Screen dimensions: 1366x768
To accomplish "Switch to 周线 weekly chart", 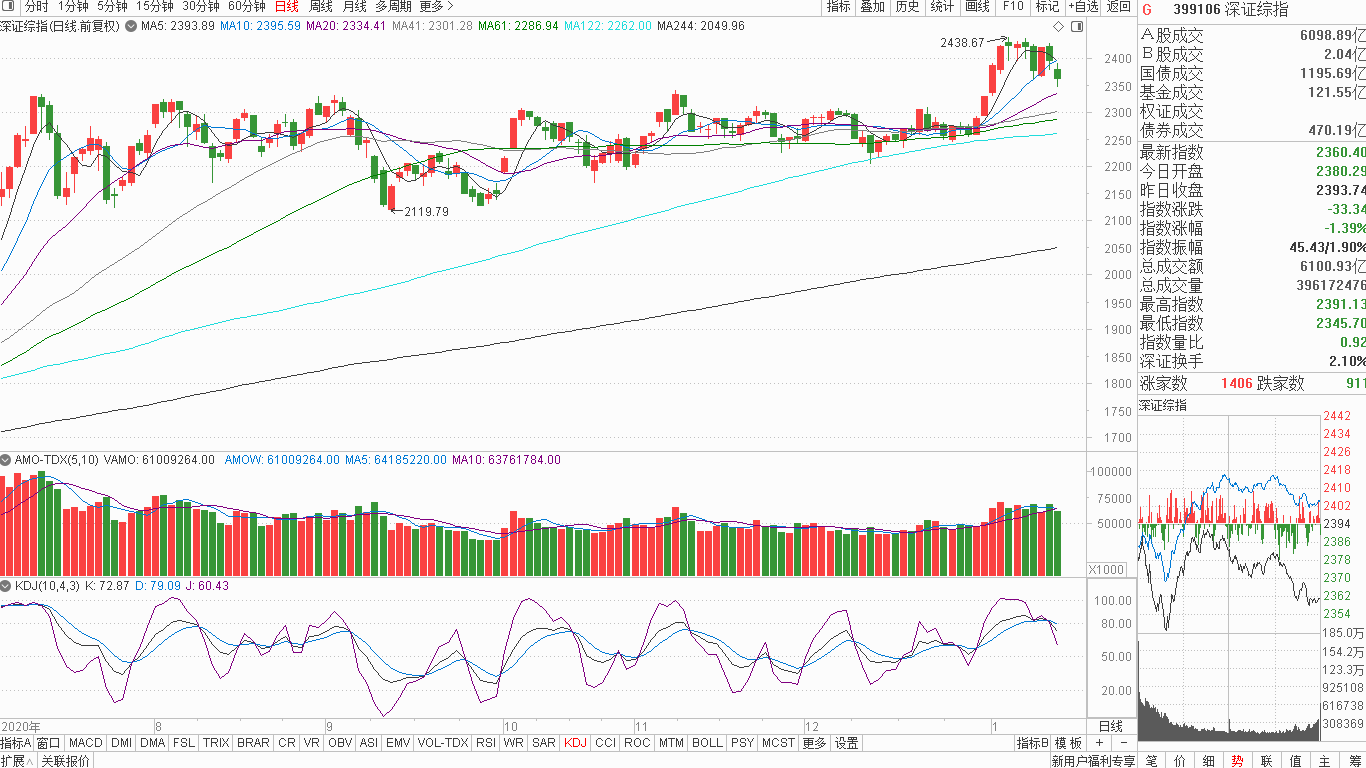I will point(320,6).
